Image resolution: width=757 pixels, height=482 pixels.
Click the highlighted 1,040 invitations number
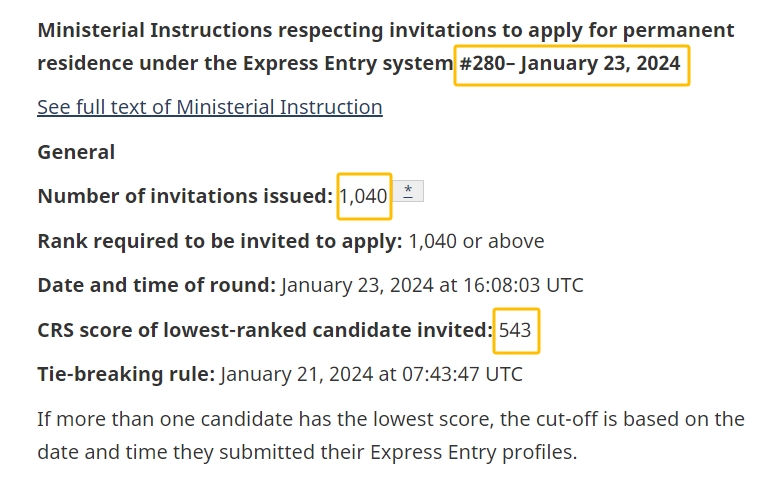click(x=363, y=196)
